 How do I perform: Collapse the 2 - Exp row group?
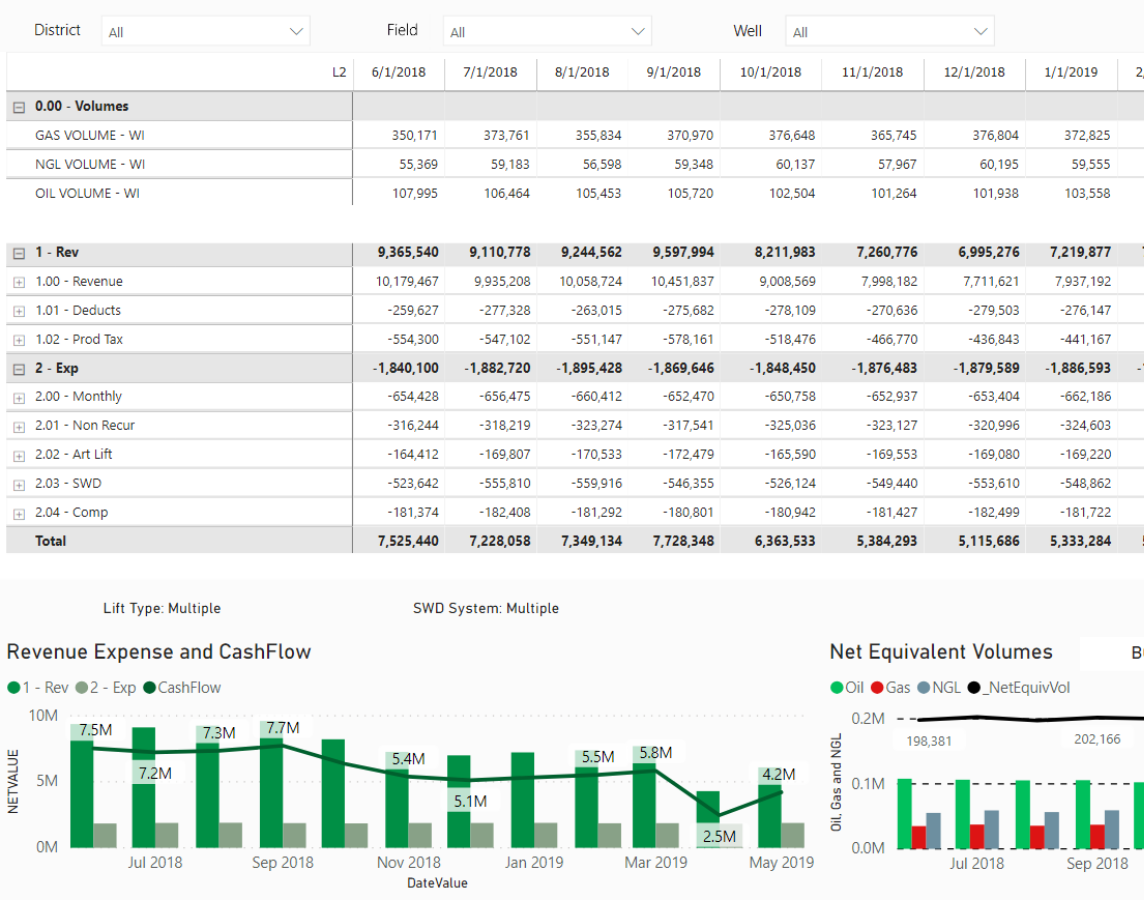coord(19,369)
